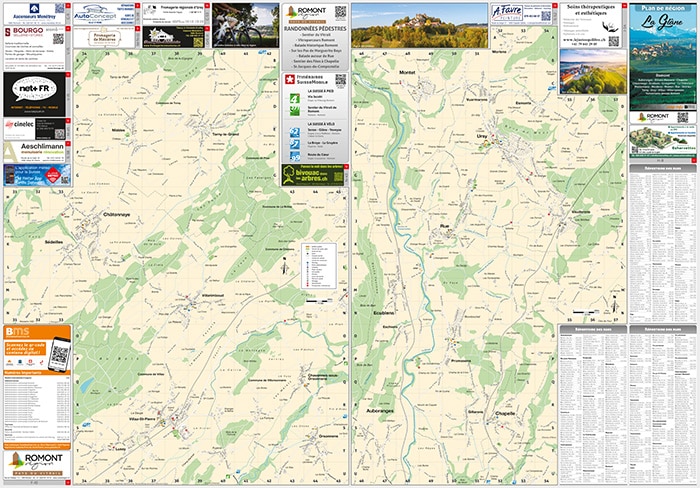Click the north arrow on the right-hand map
700x488 pixels.
click(616, 305)
